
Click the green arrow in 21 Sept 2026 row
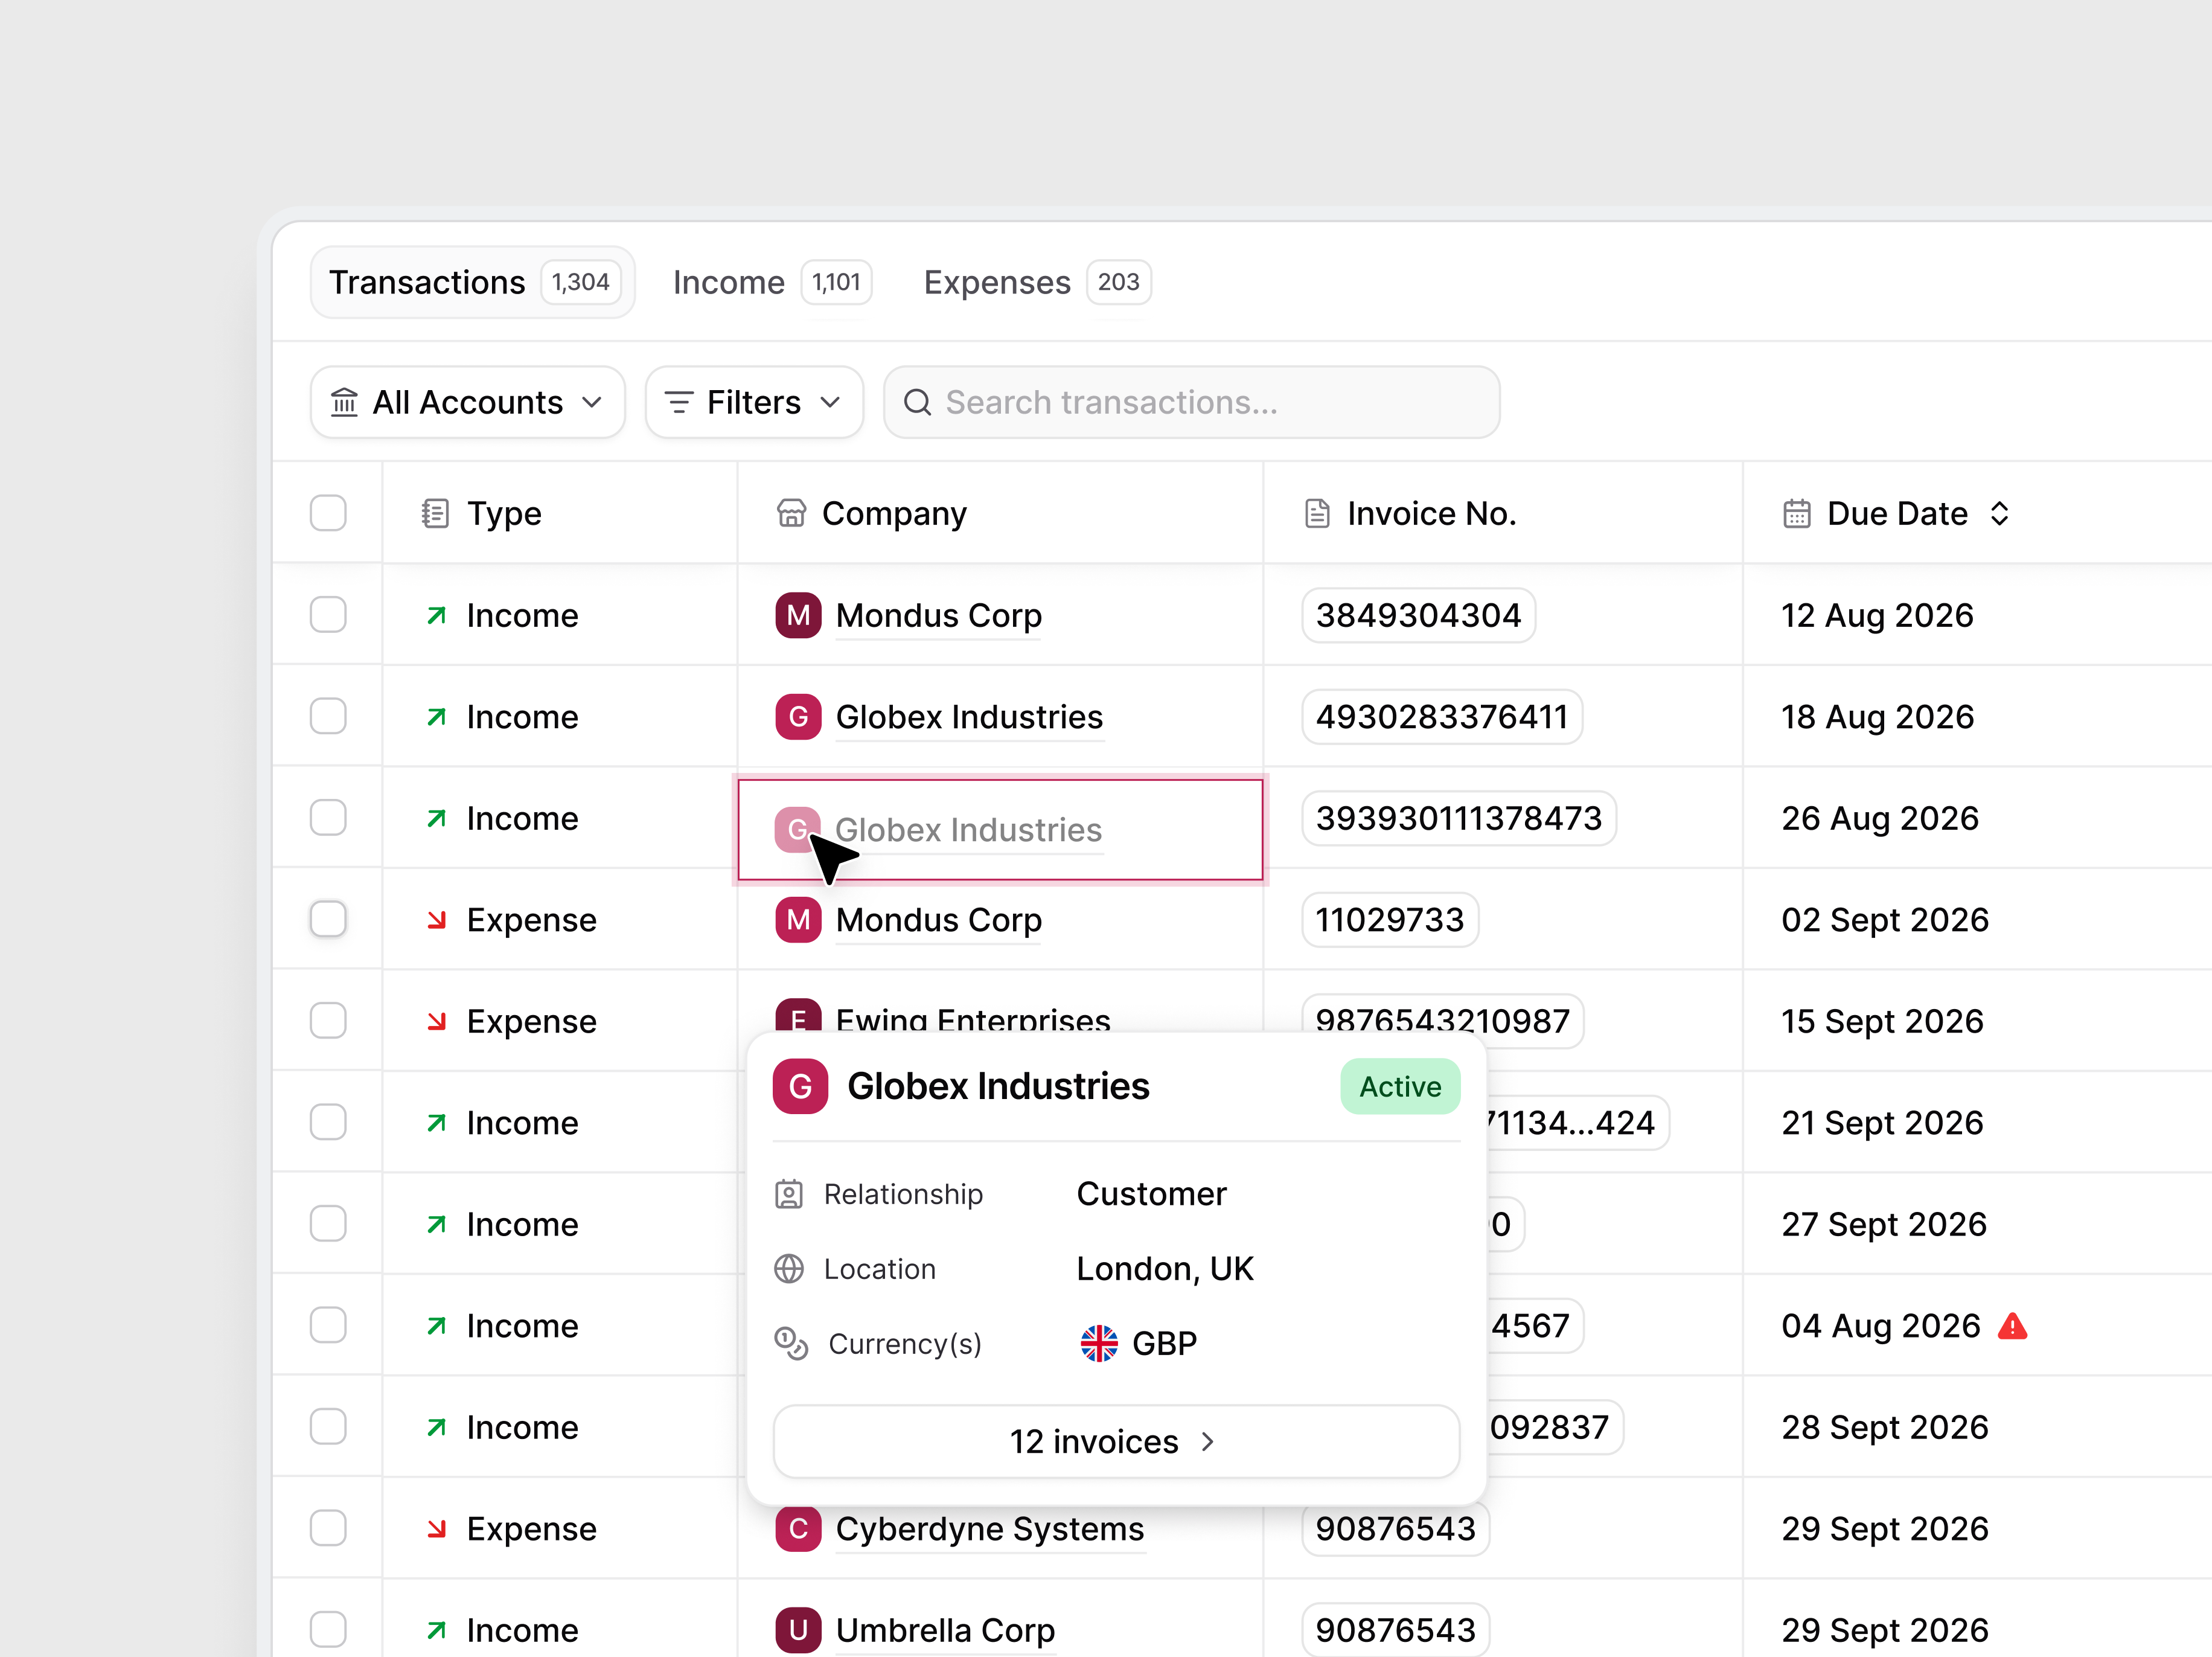click(436, 1123)
